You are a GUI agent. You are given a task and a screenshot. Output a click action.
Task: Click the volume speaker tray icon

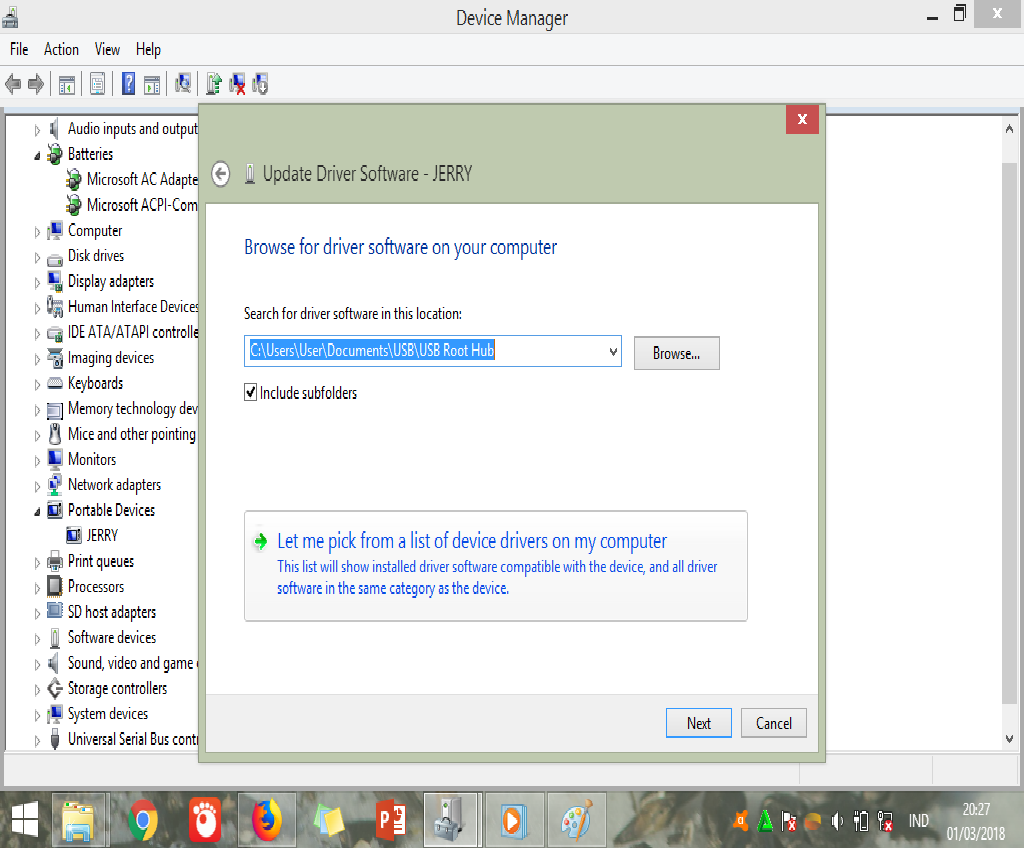tap(837, 821)
